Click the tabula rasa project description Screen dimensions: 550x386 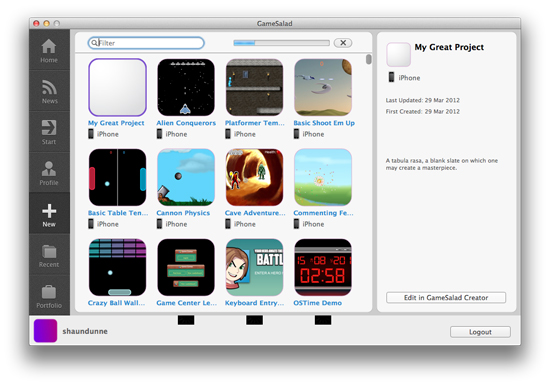coord(442,164)
